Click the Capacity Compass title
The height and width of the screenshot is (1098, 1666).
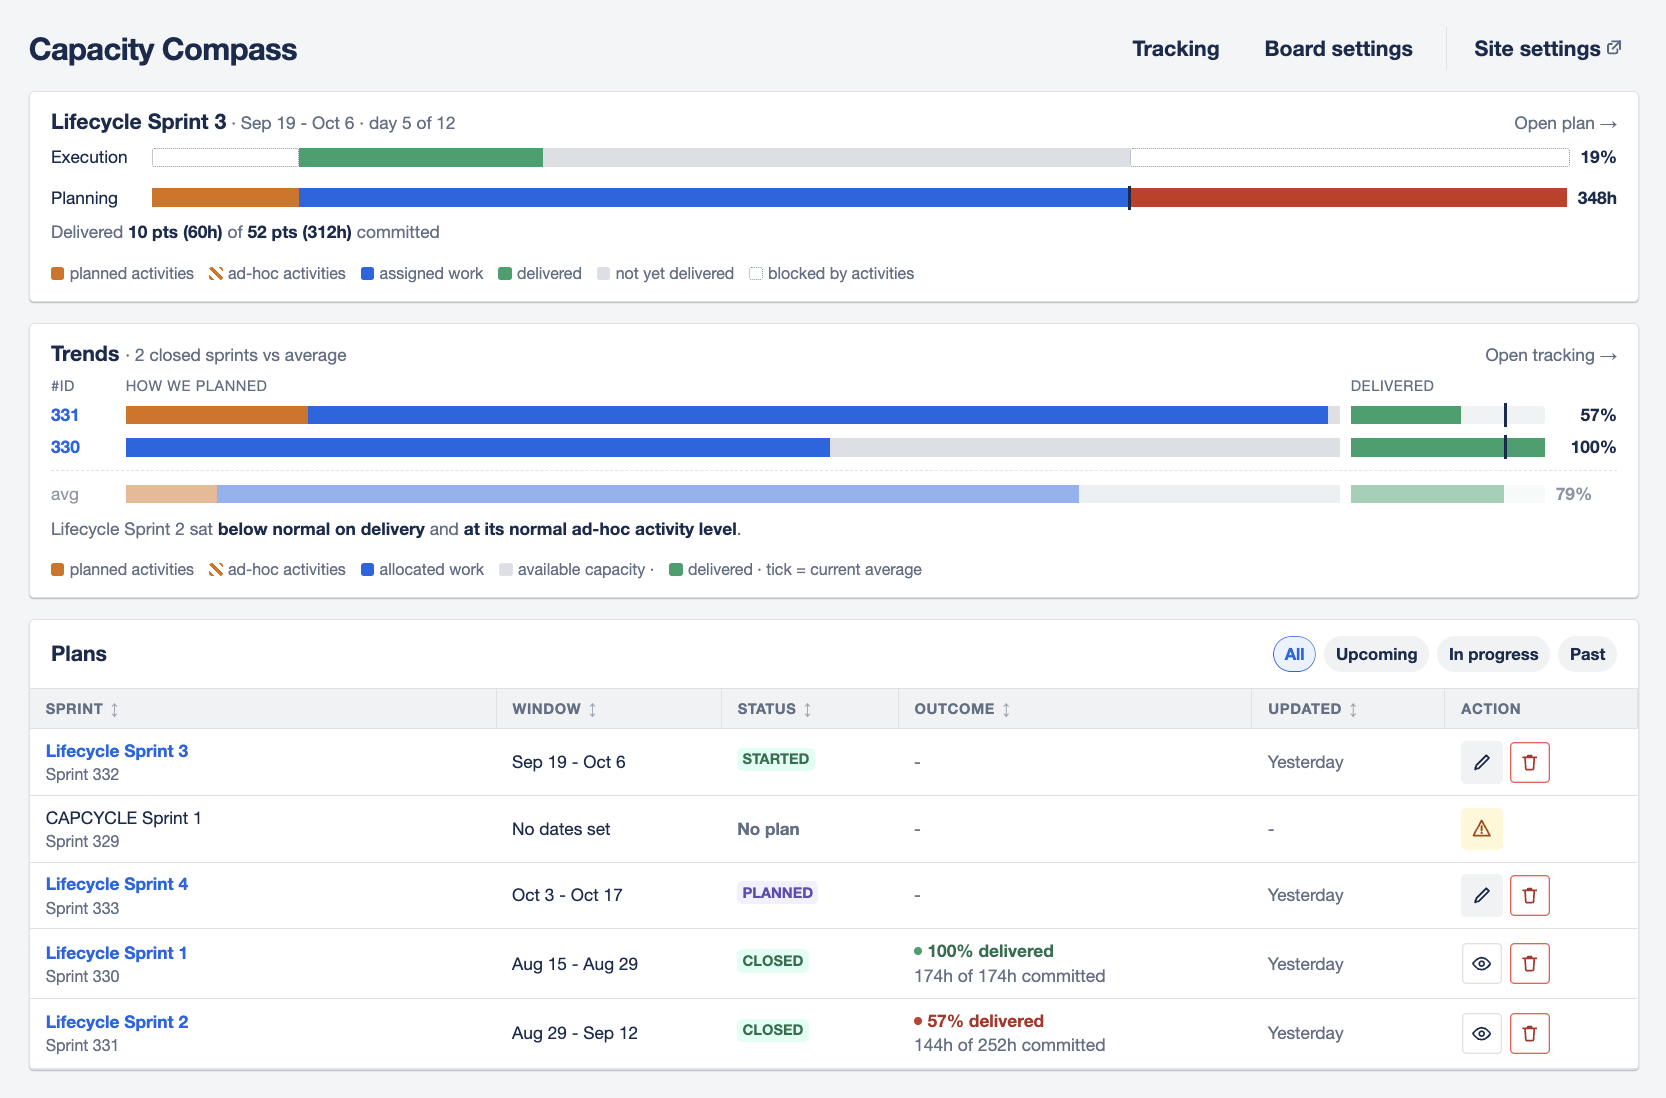click(163, 49)
